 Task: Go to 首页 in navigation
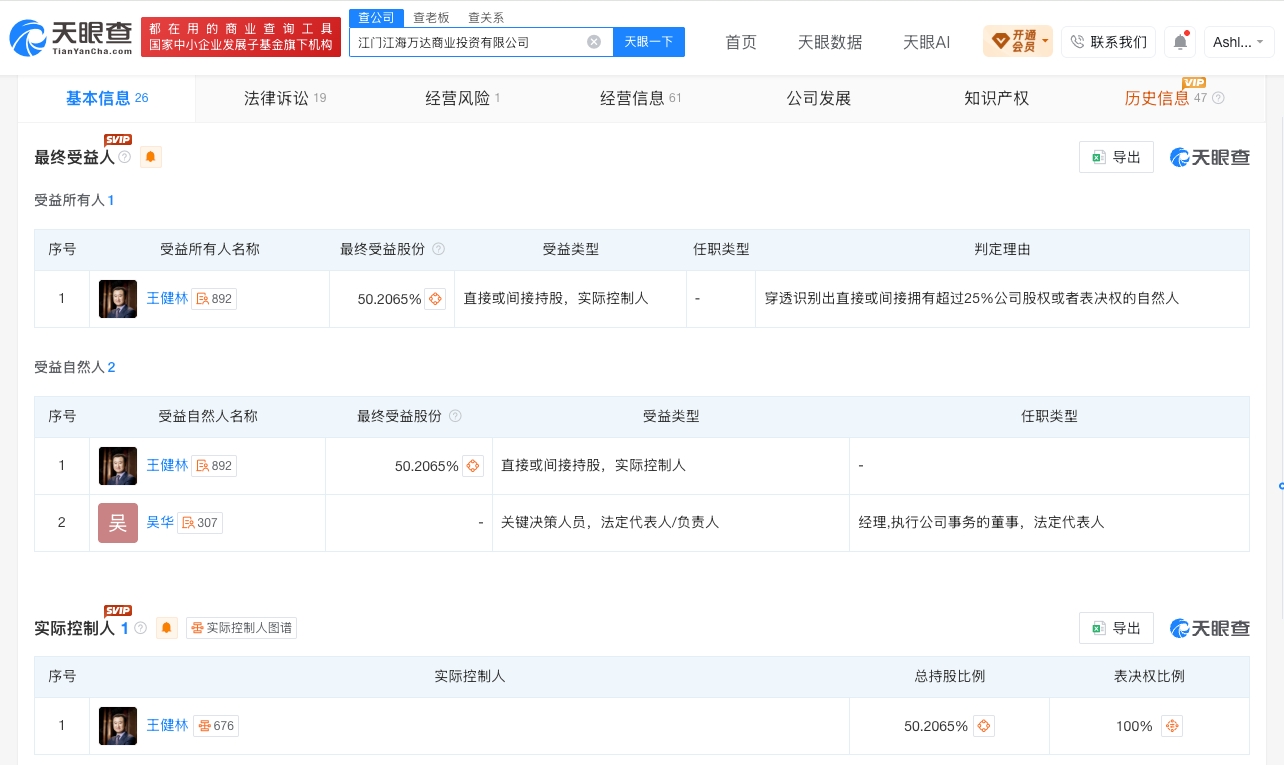pyautogui.click(x=741, y=42)
